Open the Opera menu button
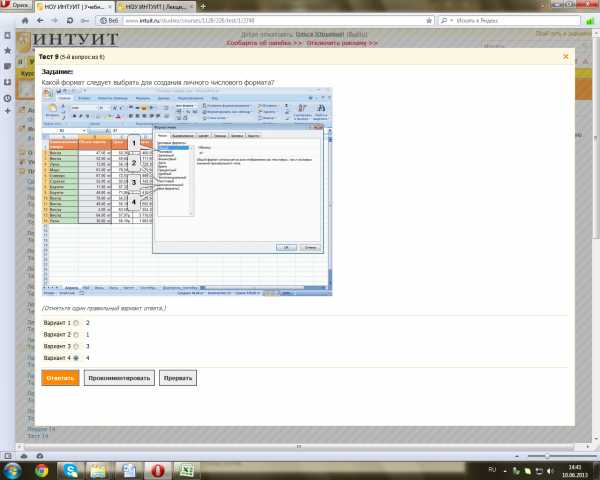 (x=15, y=5)
